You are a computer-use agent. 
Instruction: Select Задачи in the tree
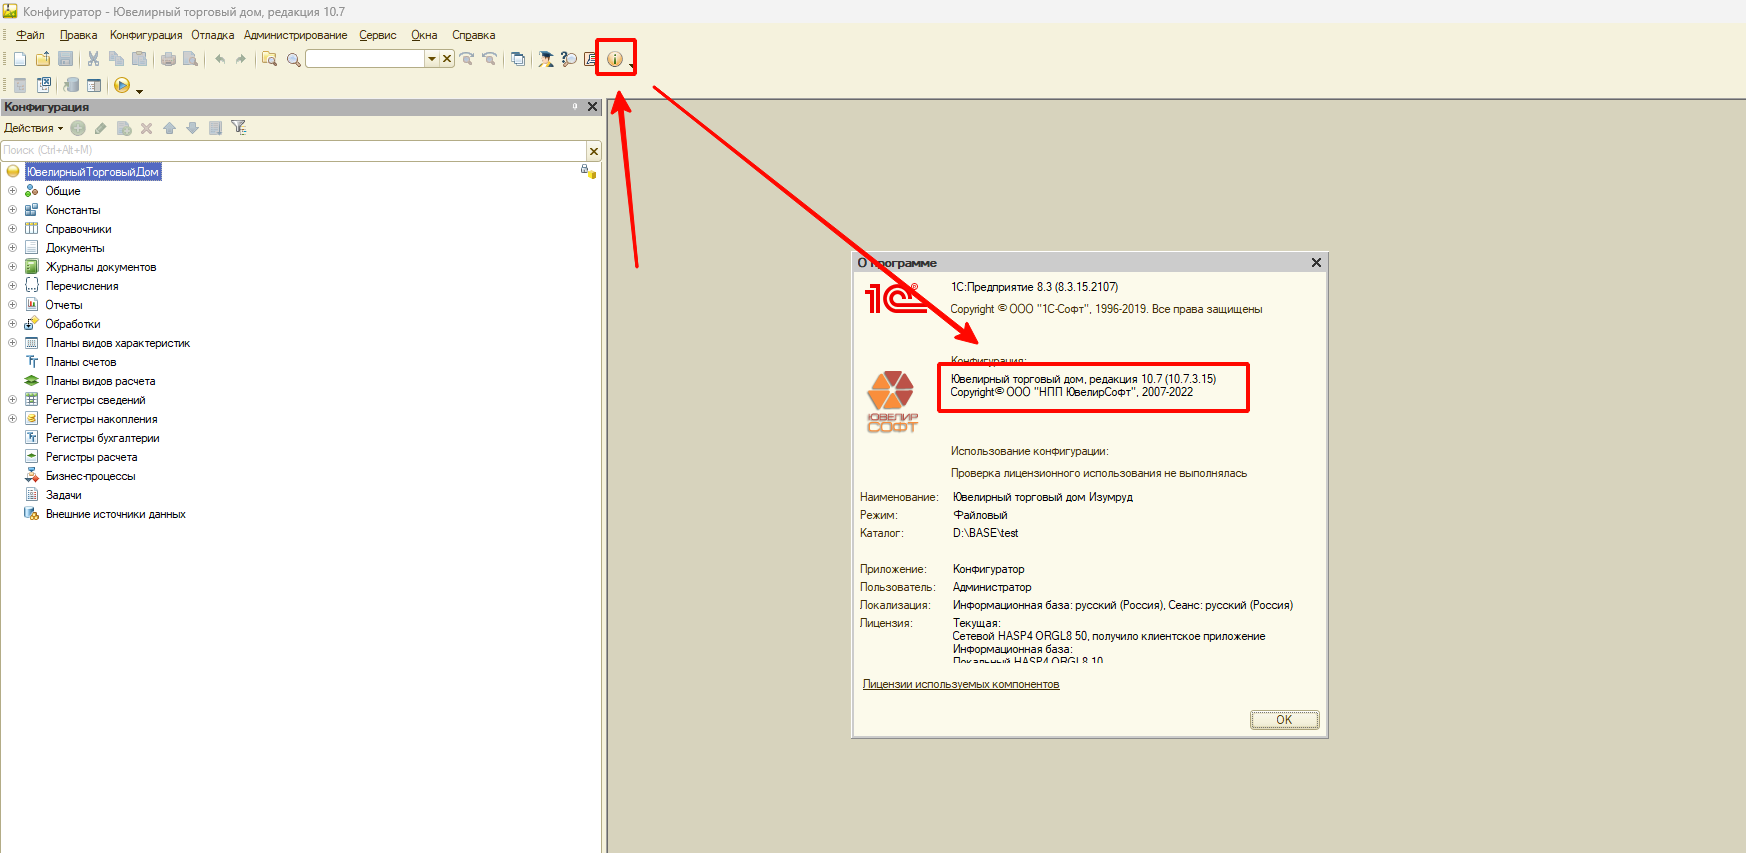click(x=63, y=495)
